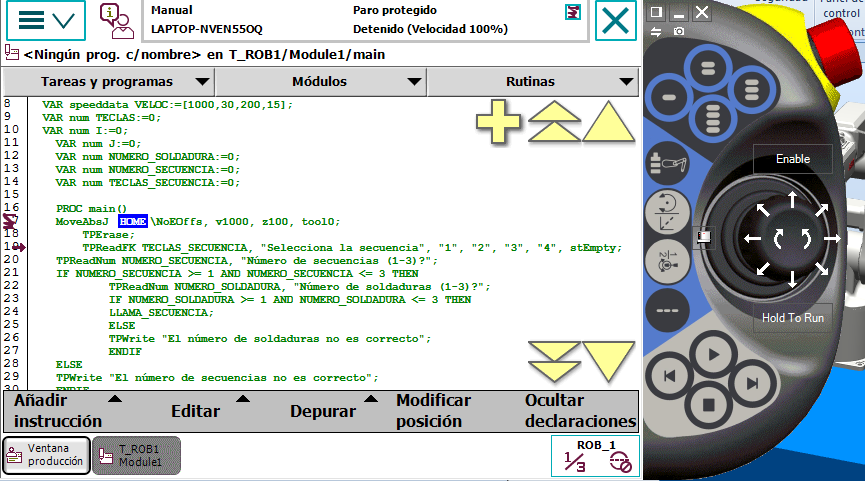Click the robot status icon in header
The width and height of the screenshot is (865, 481).
pos(573,12)
